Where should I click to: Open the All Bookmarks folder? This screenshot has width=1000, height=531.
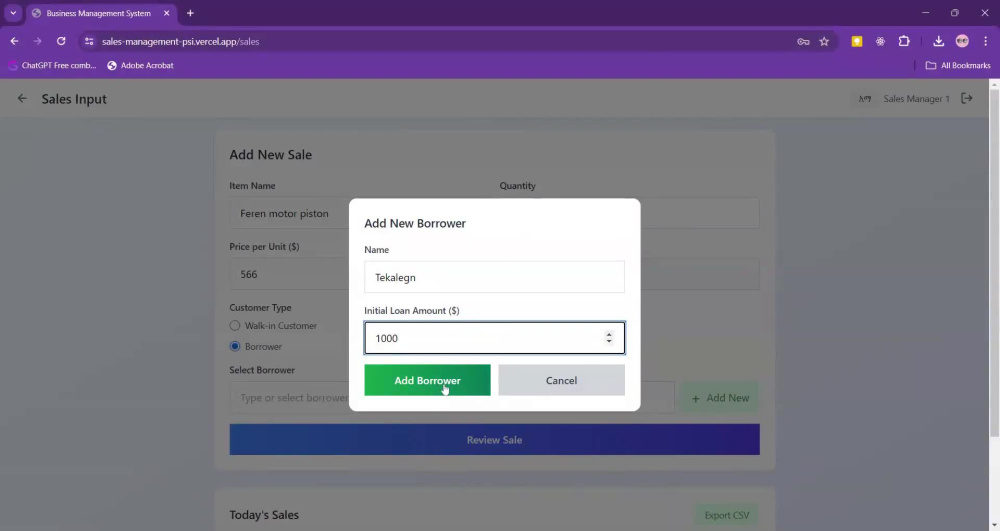click(958, 65)
